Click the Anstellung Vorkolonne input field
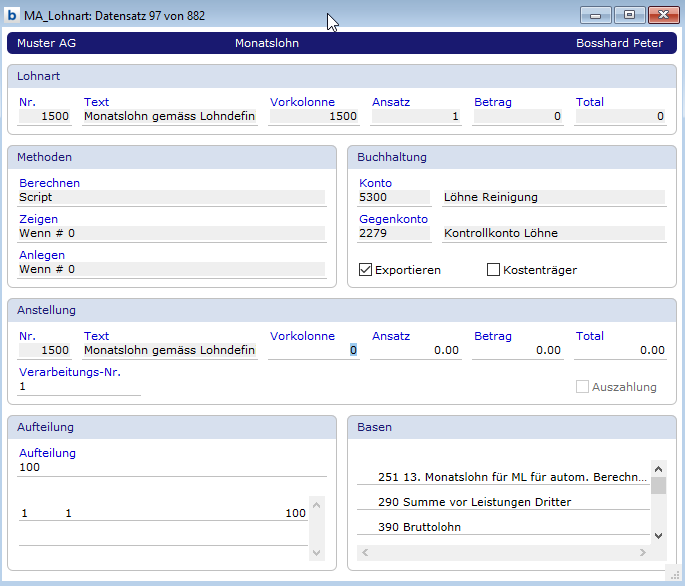 313,350
